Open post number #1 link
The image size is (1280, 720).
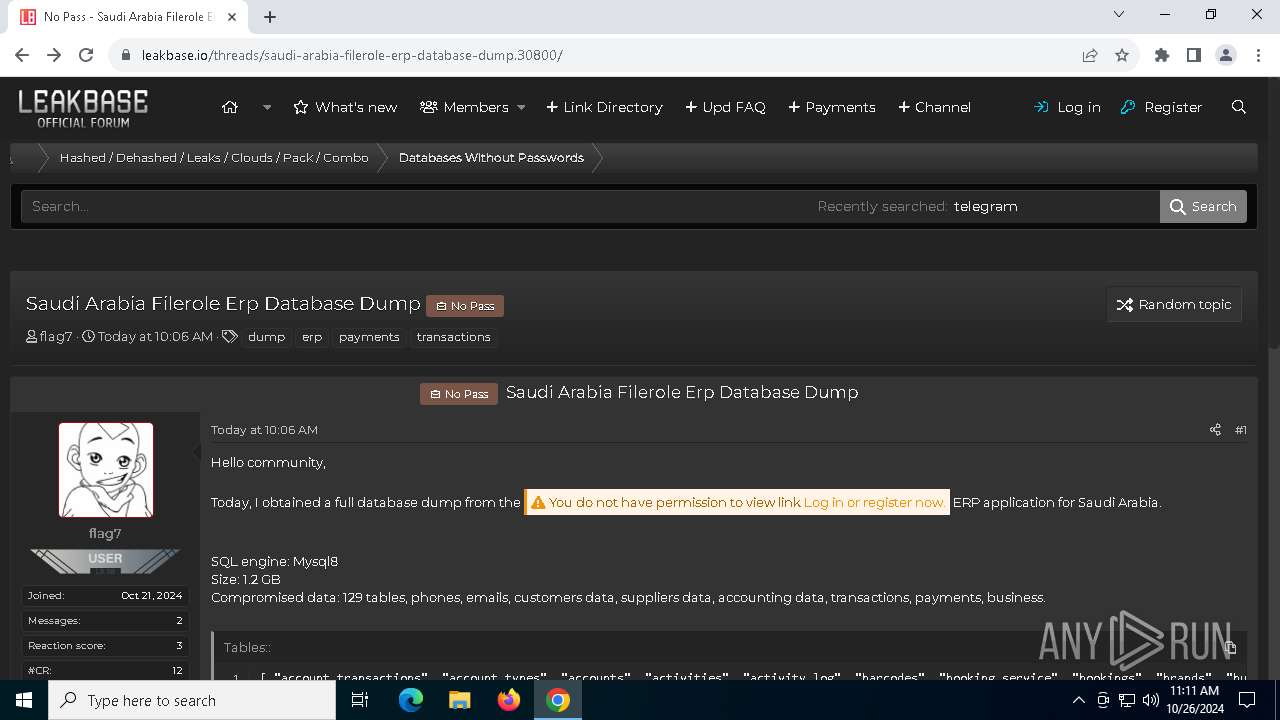[1241, 430]
